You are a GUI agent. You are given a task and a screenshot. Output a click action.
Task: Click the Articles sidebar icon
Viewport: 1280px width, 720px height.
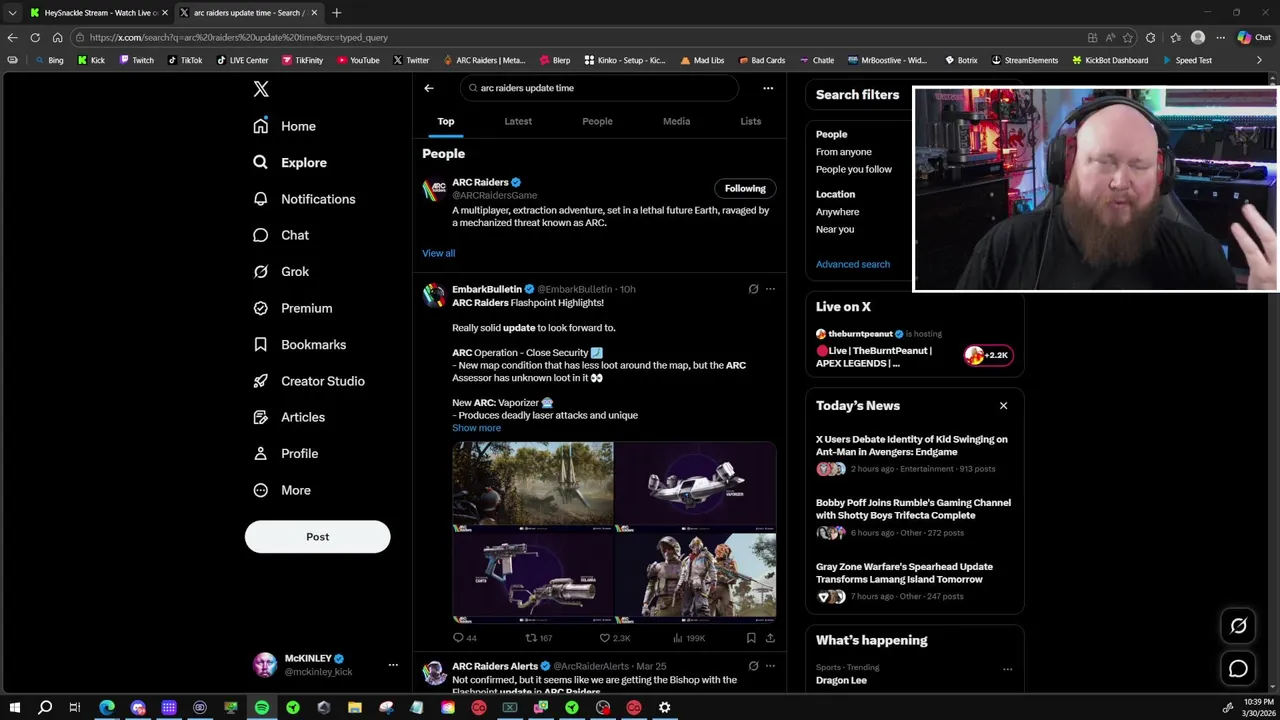[260, 417]
